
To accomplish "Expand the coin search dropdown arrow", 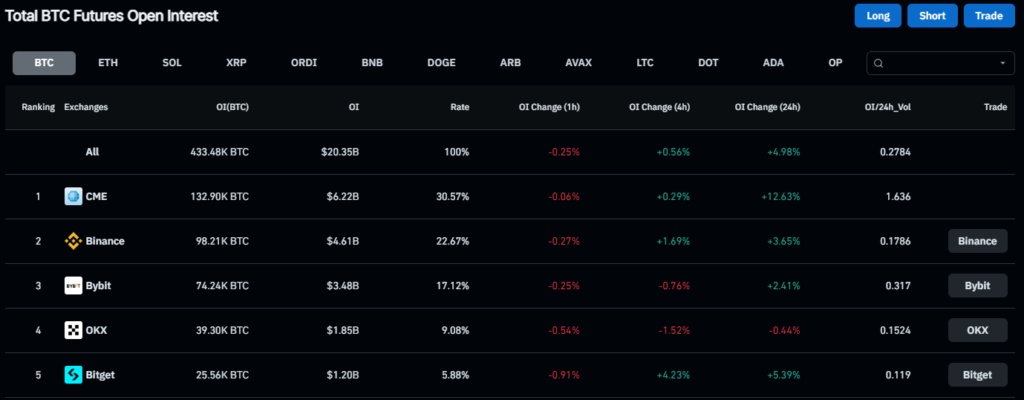I will coord(1002,63).
